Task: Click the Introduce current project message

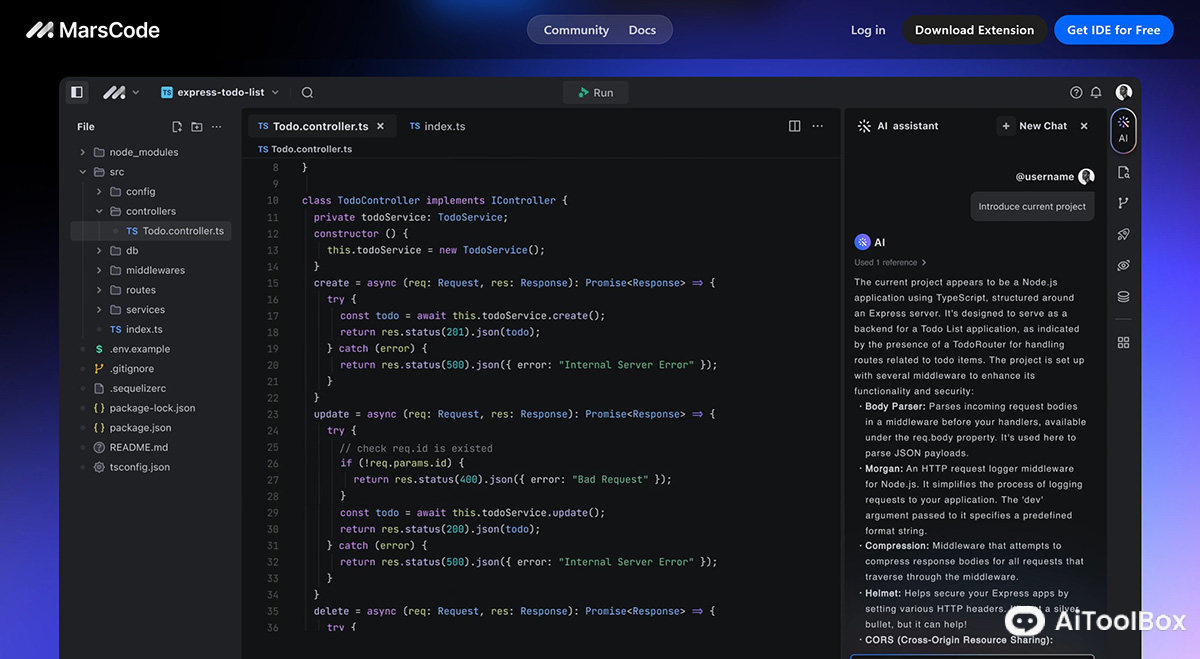Action: point(1032,207)
